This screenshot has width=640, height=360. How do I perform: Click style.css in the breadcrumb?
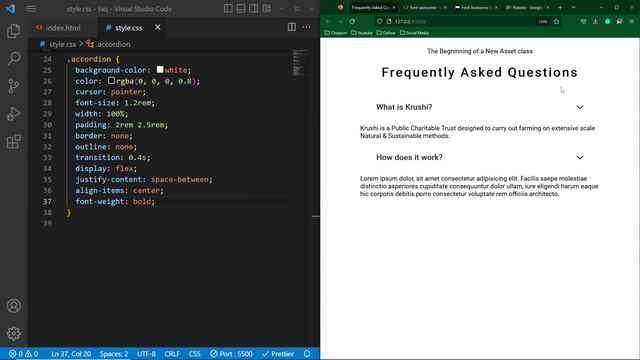click(x=62, y=44)
